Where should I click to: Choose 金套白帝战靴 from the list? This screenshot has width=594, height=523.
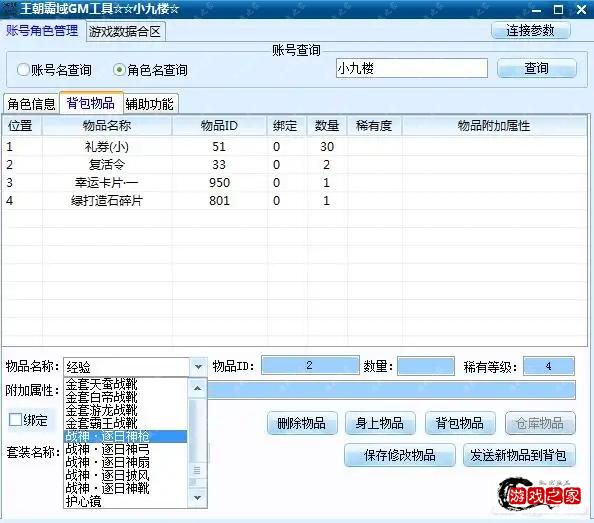coord(125,397)
